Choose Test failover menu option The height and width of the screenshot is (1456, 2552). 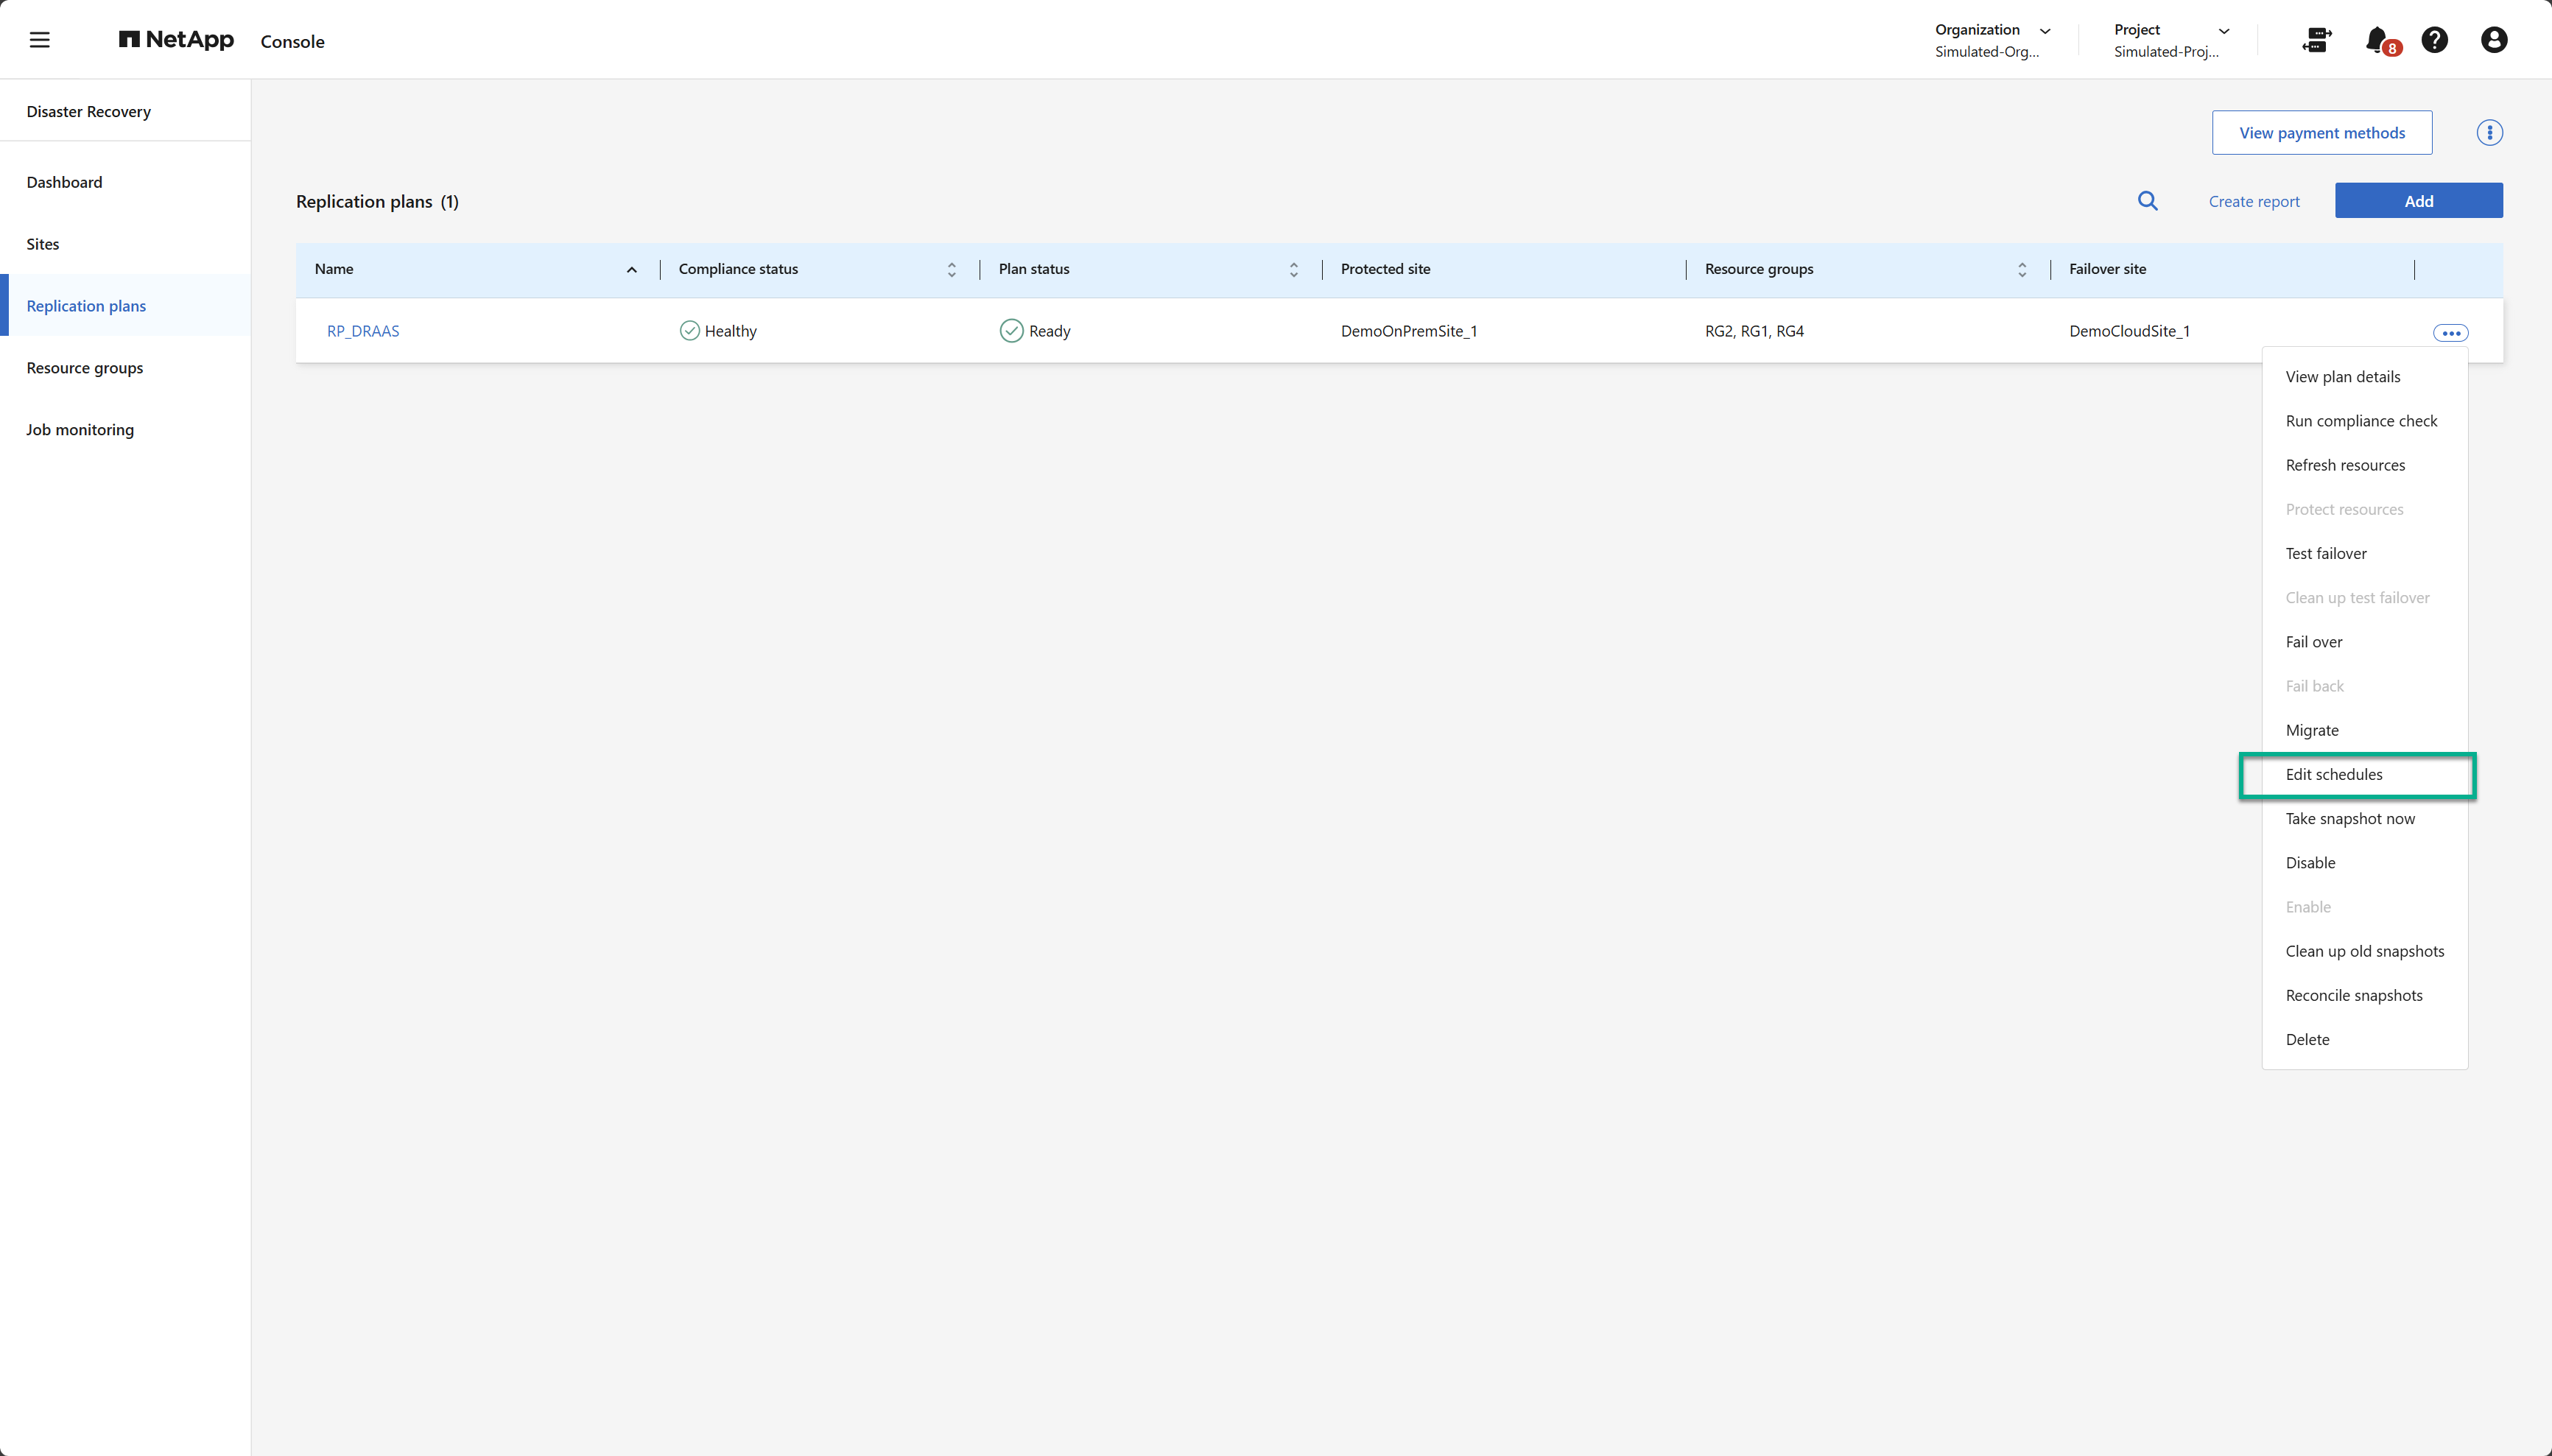2326,553
